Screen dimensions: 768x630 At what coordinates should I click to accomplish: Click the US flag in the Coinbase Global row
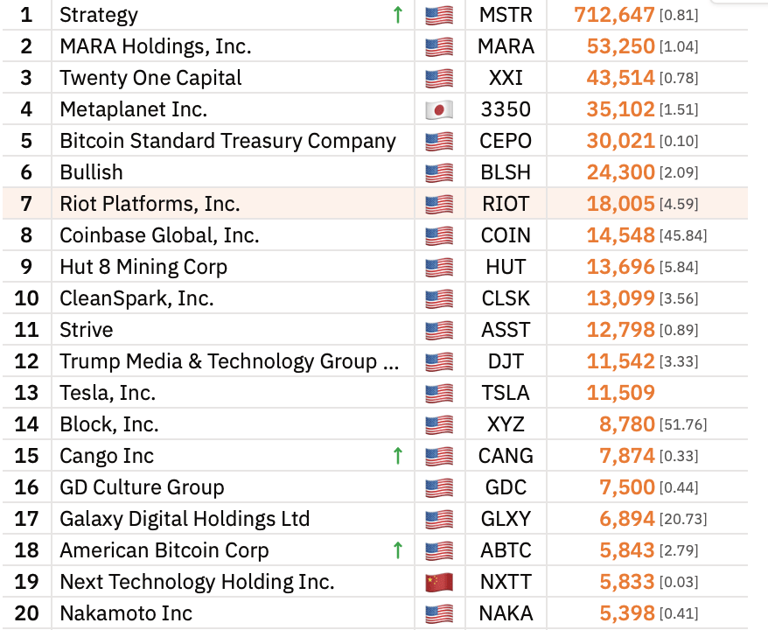tap(439, 236)
